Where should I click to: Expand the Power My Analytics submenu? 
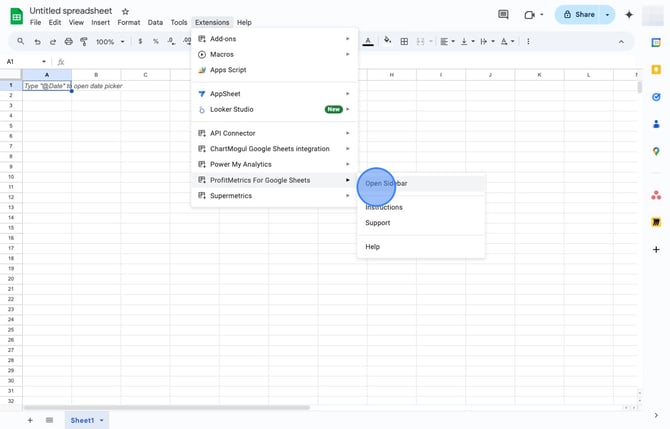(274, 164)
